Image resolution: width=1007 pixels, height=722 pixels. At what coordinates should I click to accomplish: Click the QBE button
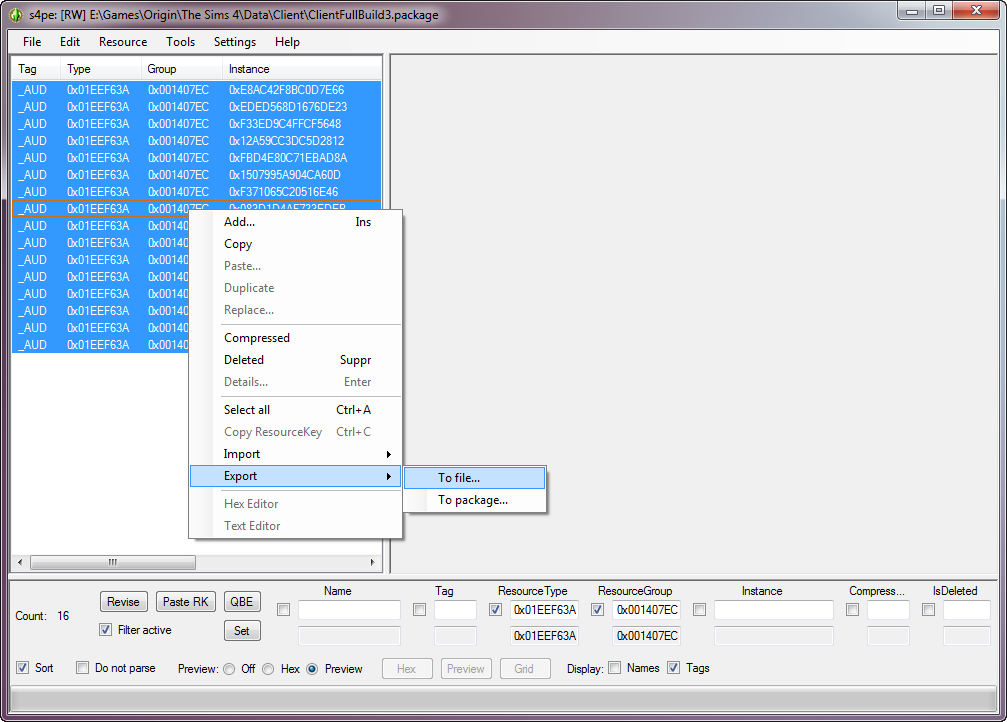point(242,602)
